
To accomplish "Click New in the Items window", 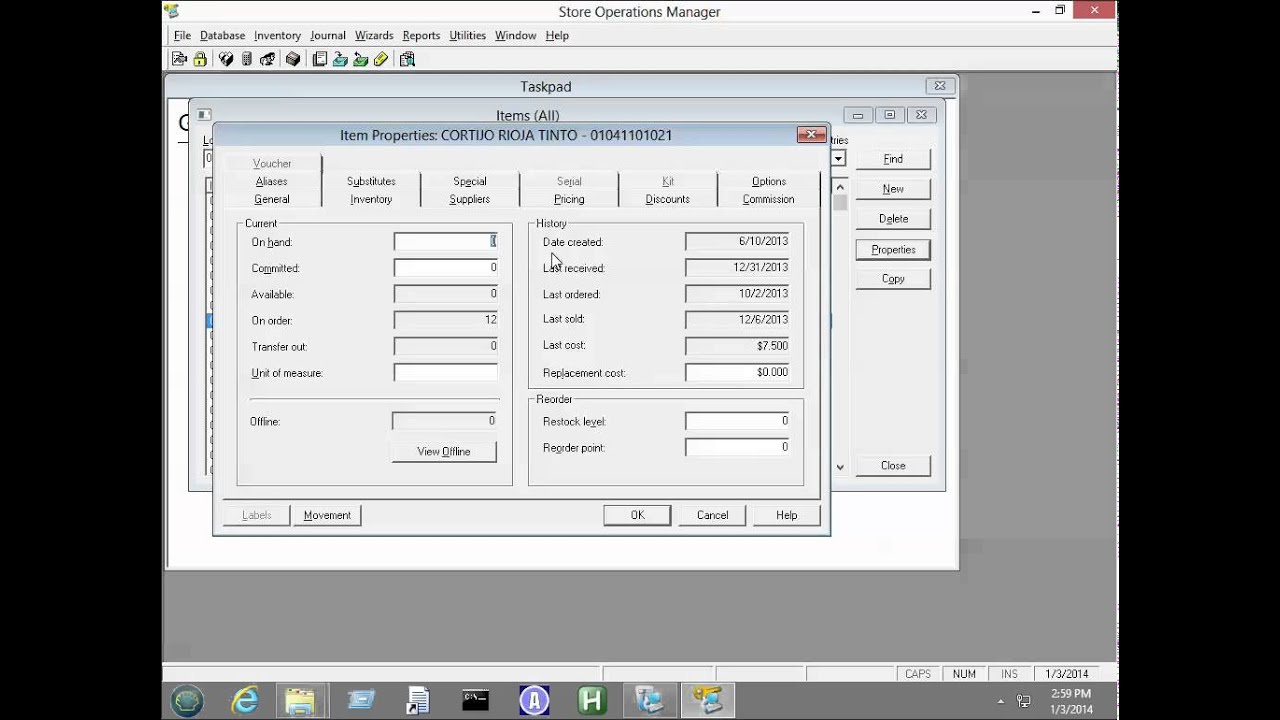I will [x=893, y=189].
